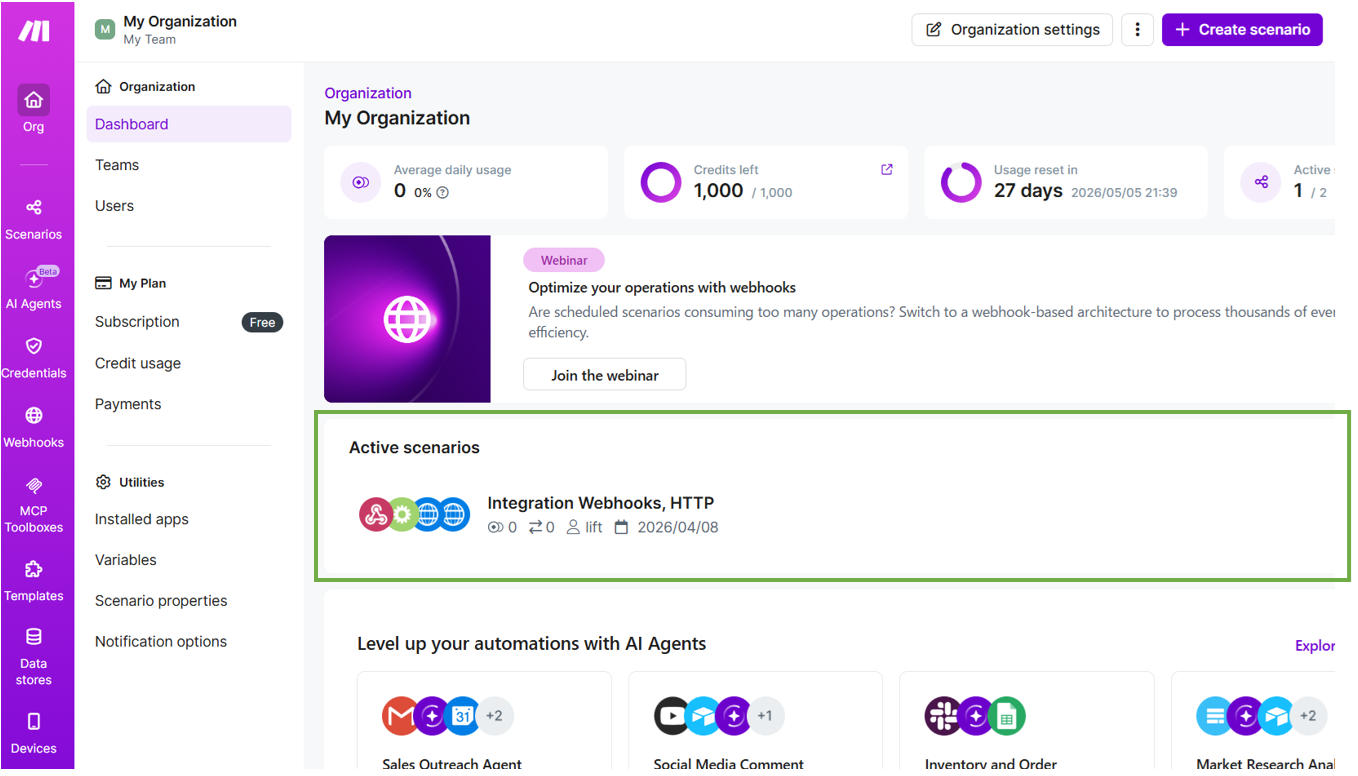The width and height of the screenshot is (1358, 776).
Task: Open the three-dot more options menu
Action: [1137, 30]
